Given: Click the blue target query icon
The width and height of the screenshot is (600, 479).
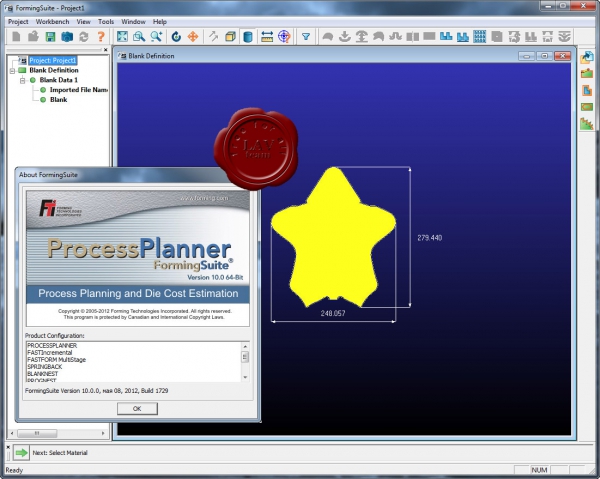Looking at the screenshot, I should click(284, 37).
